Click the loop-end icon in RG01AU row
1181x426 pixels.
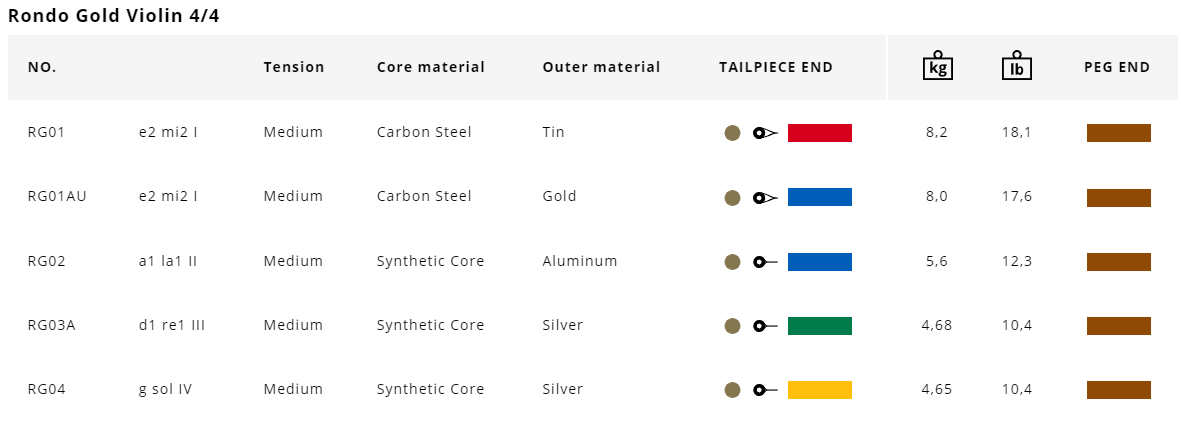pos(765,197)
